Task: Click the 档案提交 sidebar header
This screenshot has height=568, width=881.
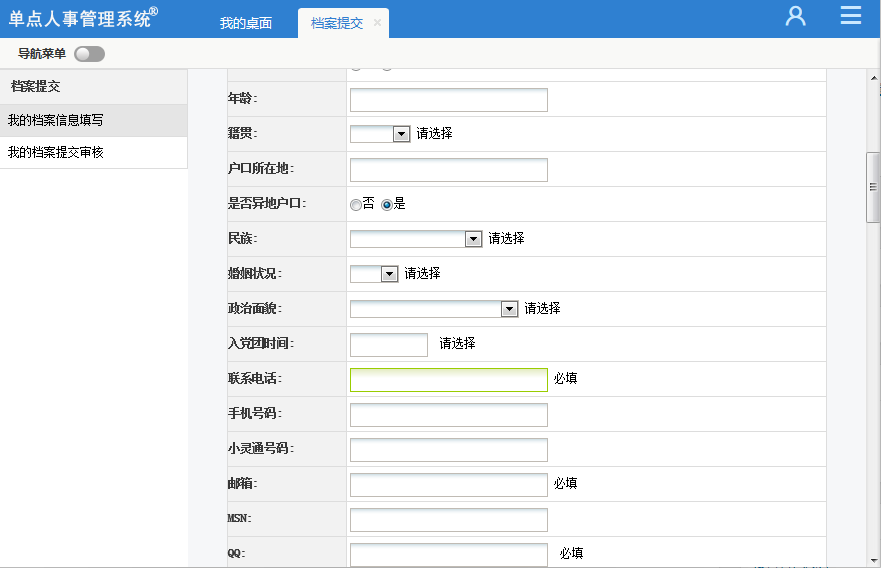Action: point(93,87)
